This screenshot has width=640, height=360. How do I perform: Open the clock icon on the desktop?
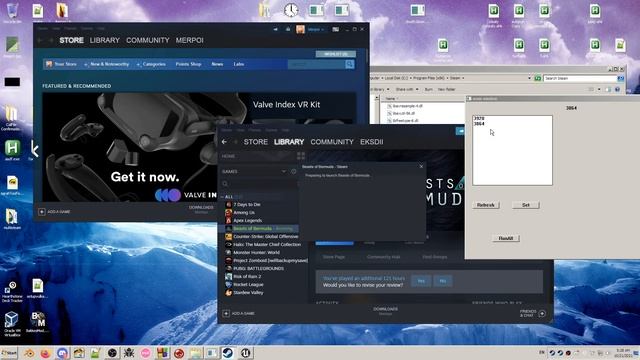291,10
